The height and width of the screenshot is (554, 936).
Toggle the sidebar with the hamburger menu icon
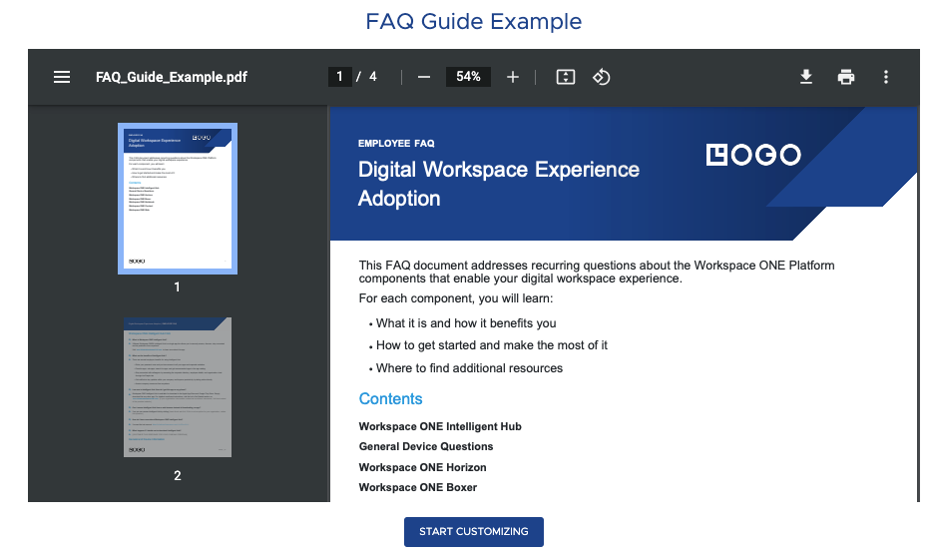pyautogui.click(x=61, y=77)
